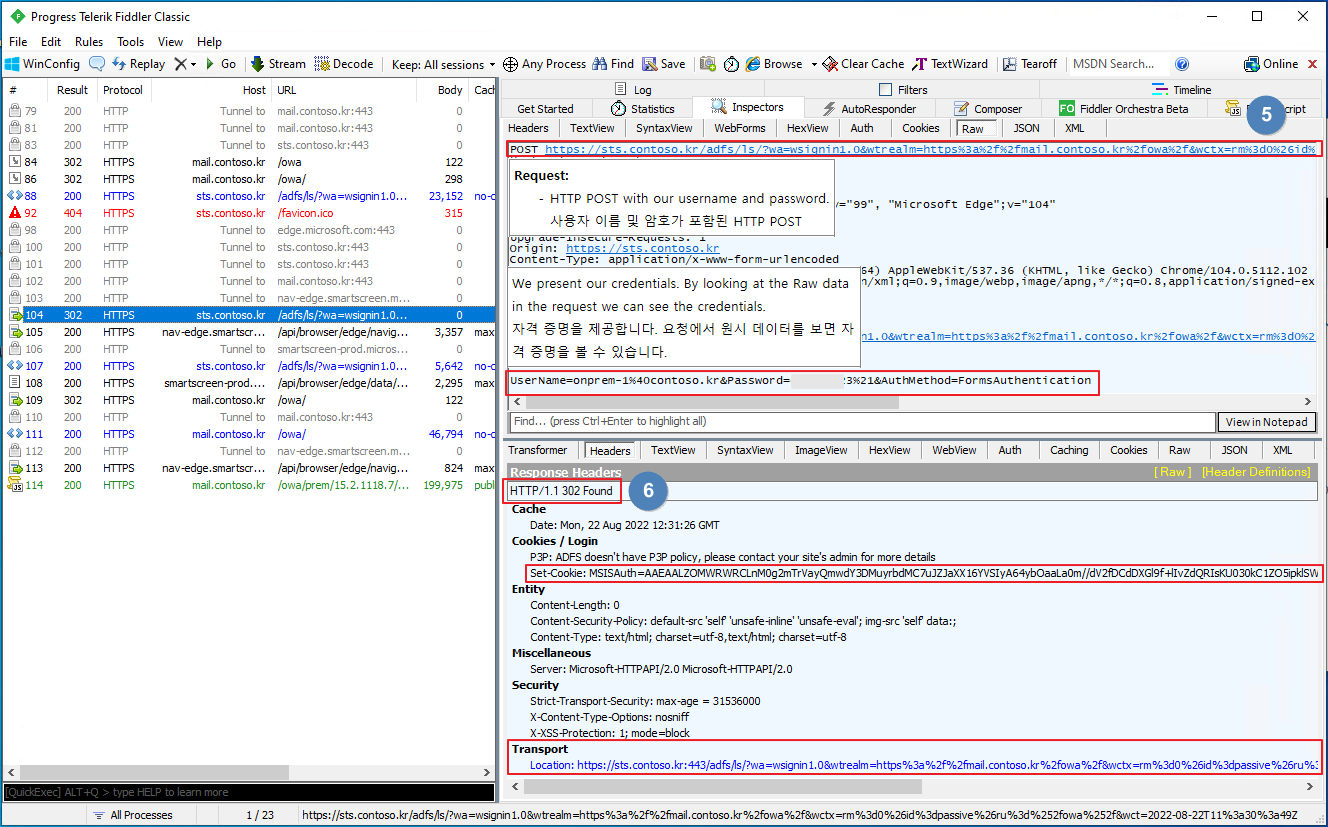Image resolution: width=1328 pixels, height=827 pixels.
Task: Open Find with the binoculars icon
Action: point(613,64)
